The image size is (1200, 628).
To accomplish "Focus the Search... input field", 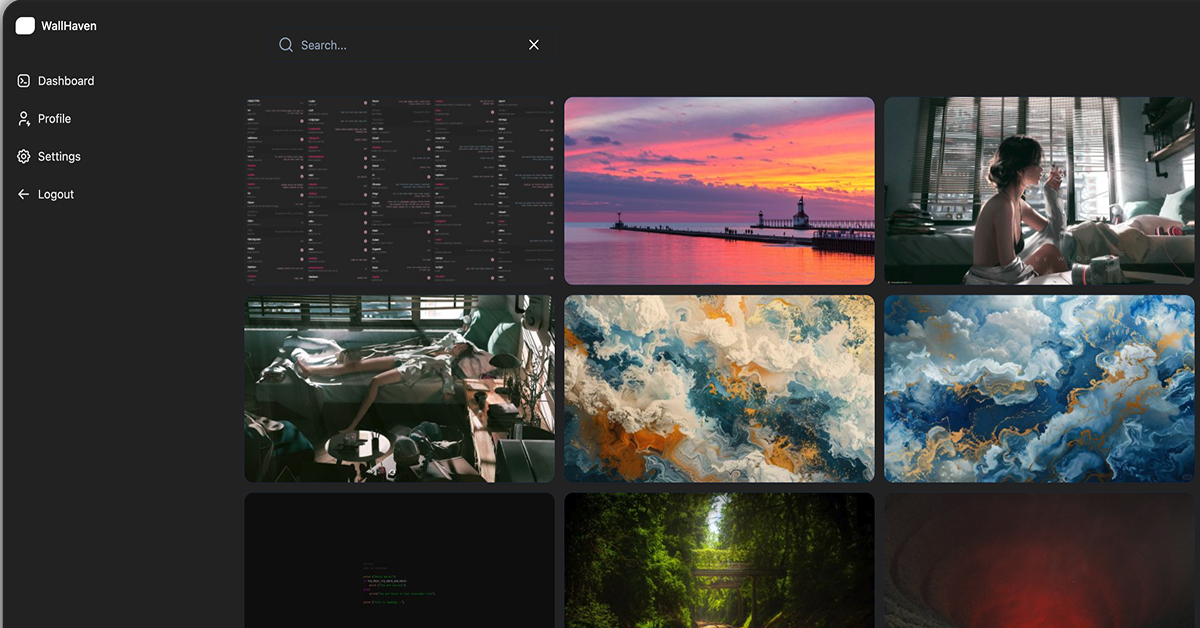I will click(x=410, y=45).
